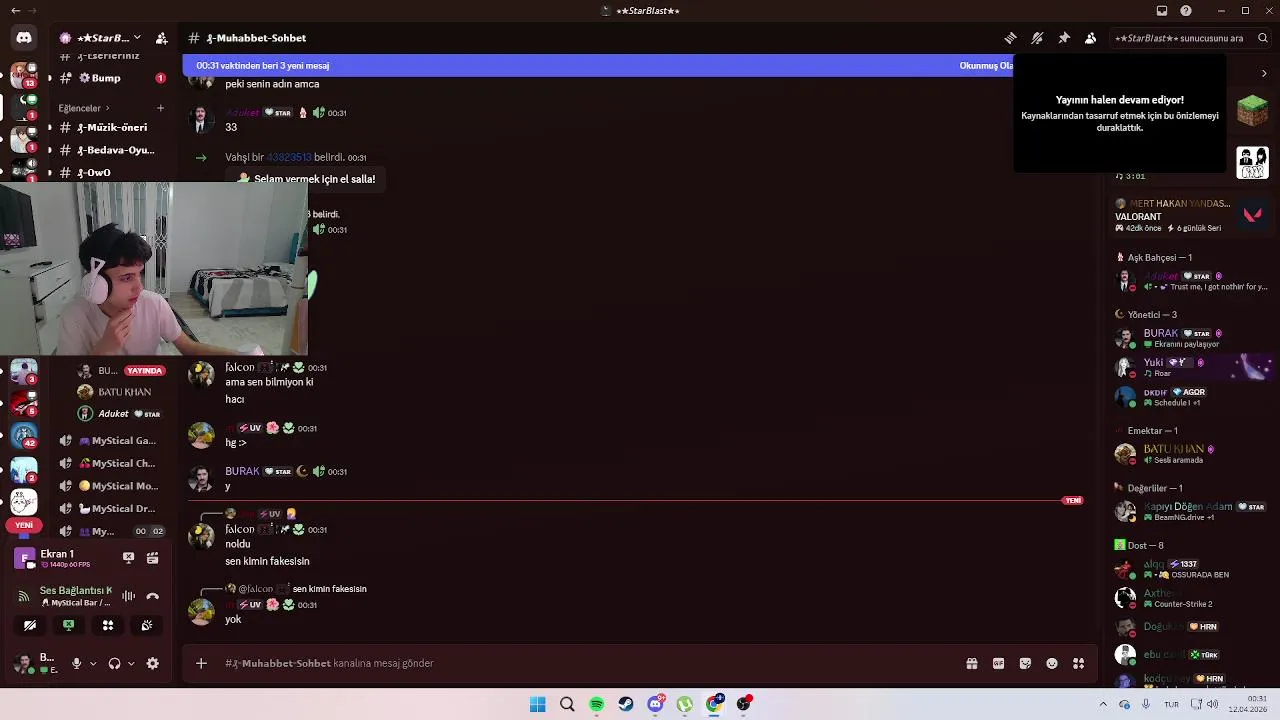Open the Windows Start menu
The image size is (1280, 720).
point(537,704)
